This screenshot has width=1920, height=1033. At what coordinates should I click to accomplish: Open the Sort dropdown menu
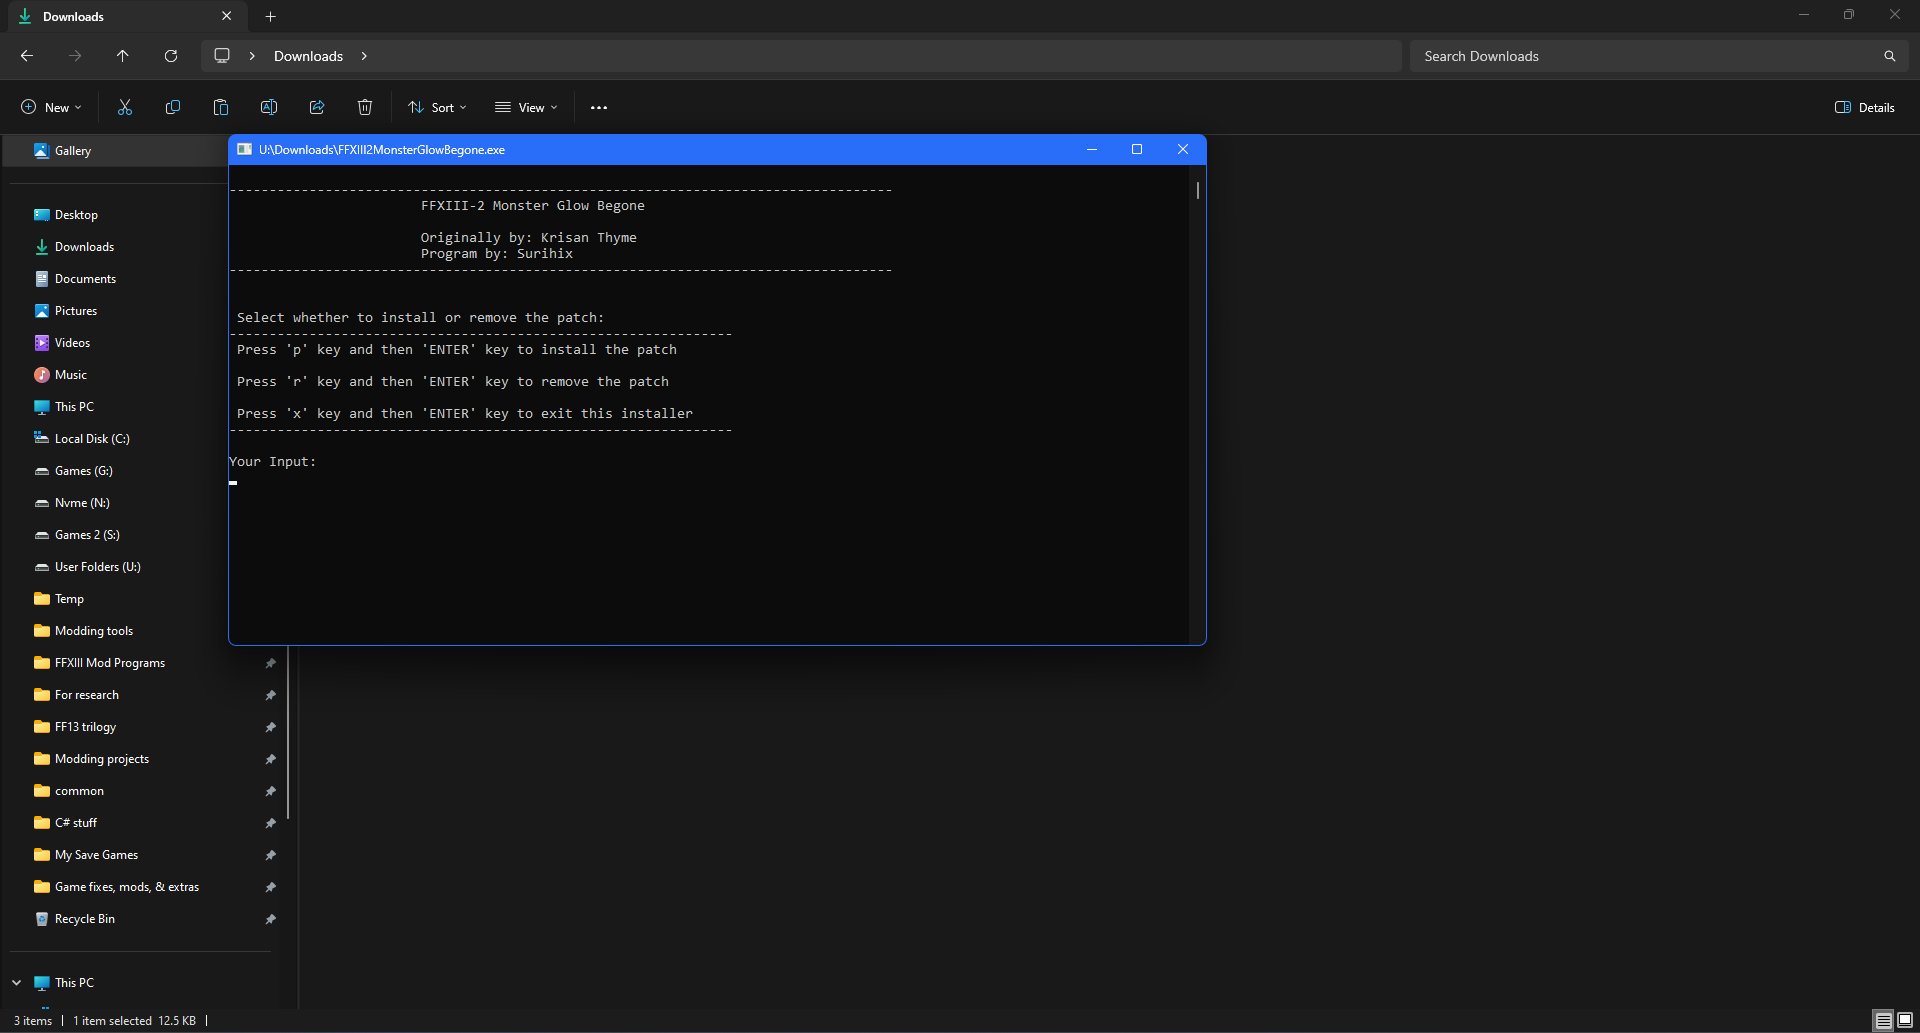(437, 107)
